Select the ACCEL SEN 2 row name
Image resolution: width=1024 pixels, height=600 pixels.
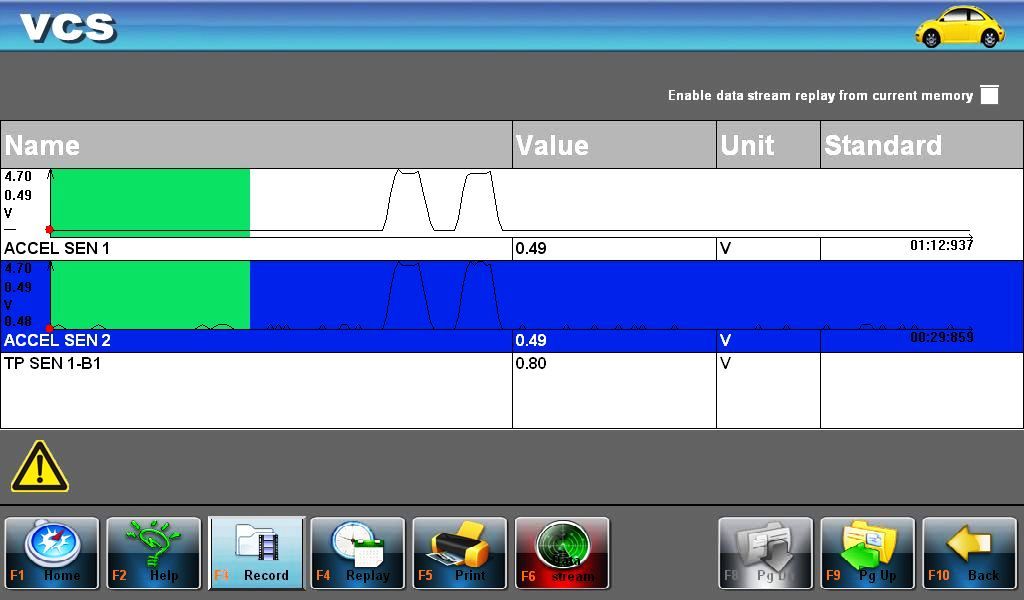[x=57, y=340]
